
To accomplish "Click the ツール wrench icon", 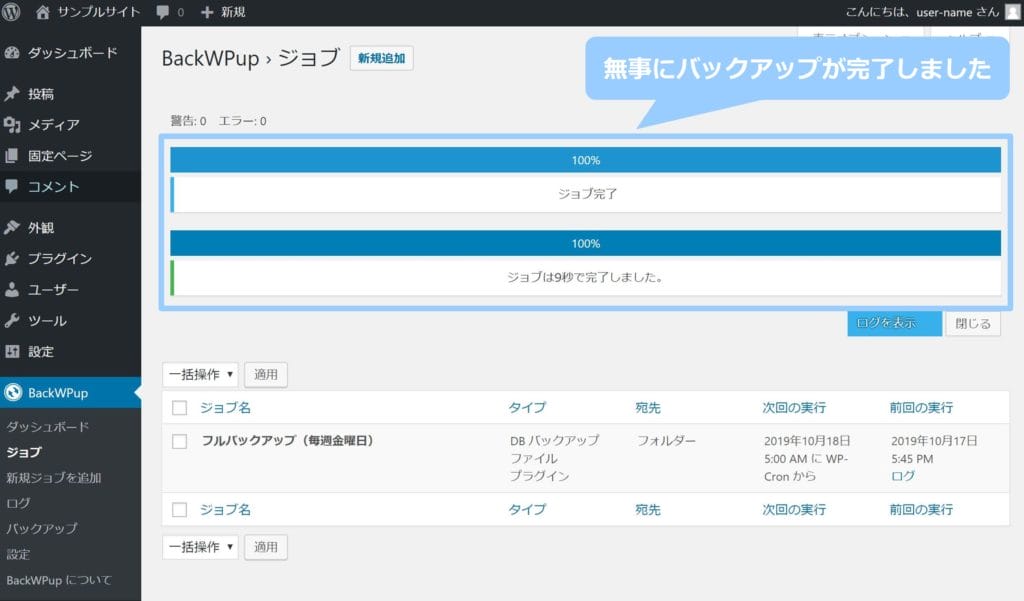I will point(12,320).
